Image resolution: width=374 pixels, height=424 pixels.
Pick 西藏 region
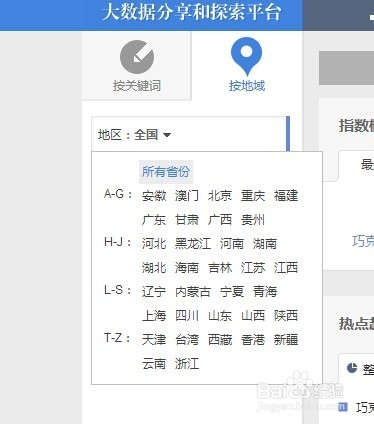[220, 340]
